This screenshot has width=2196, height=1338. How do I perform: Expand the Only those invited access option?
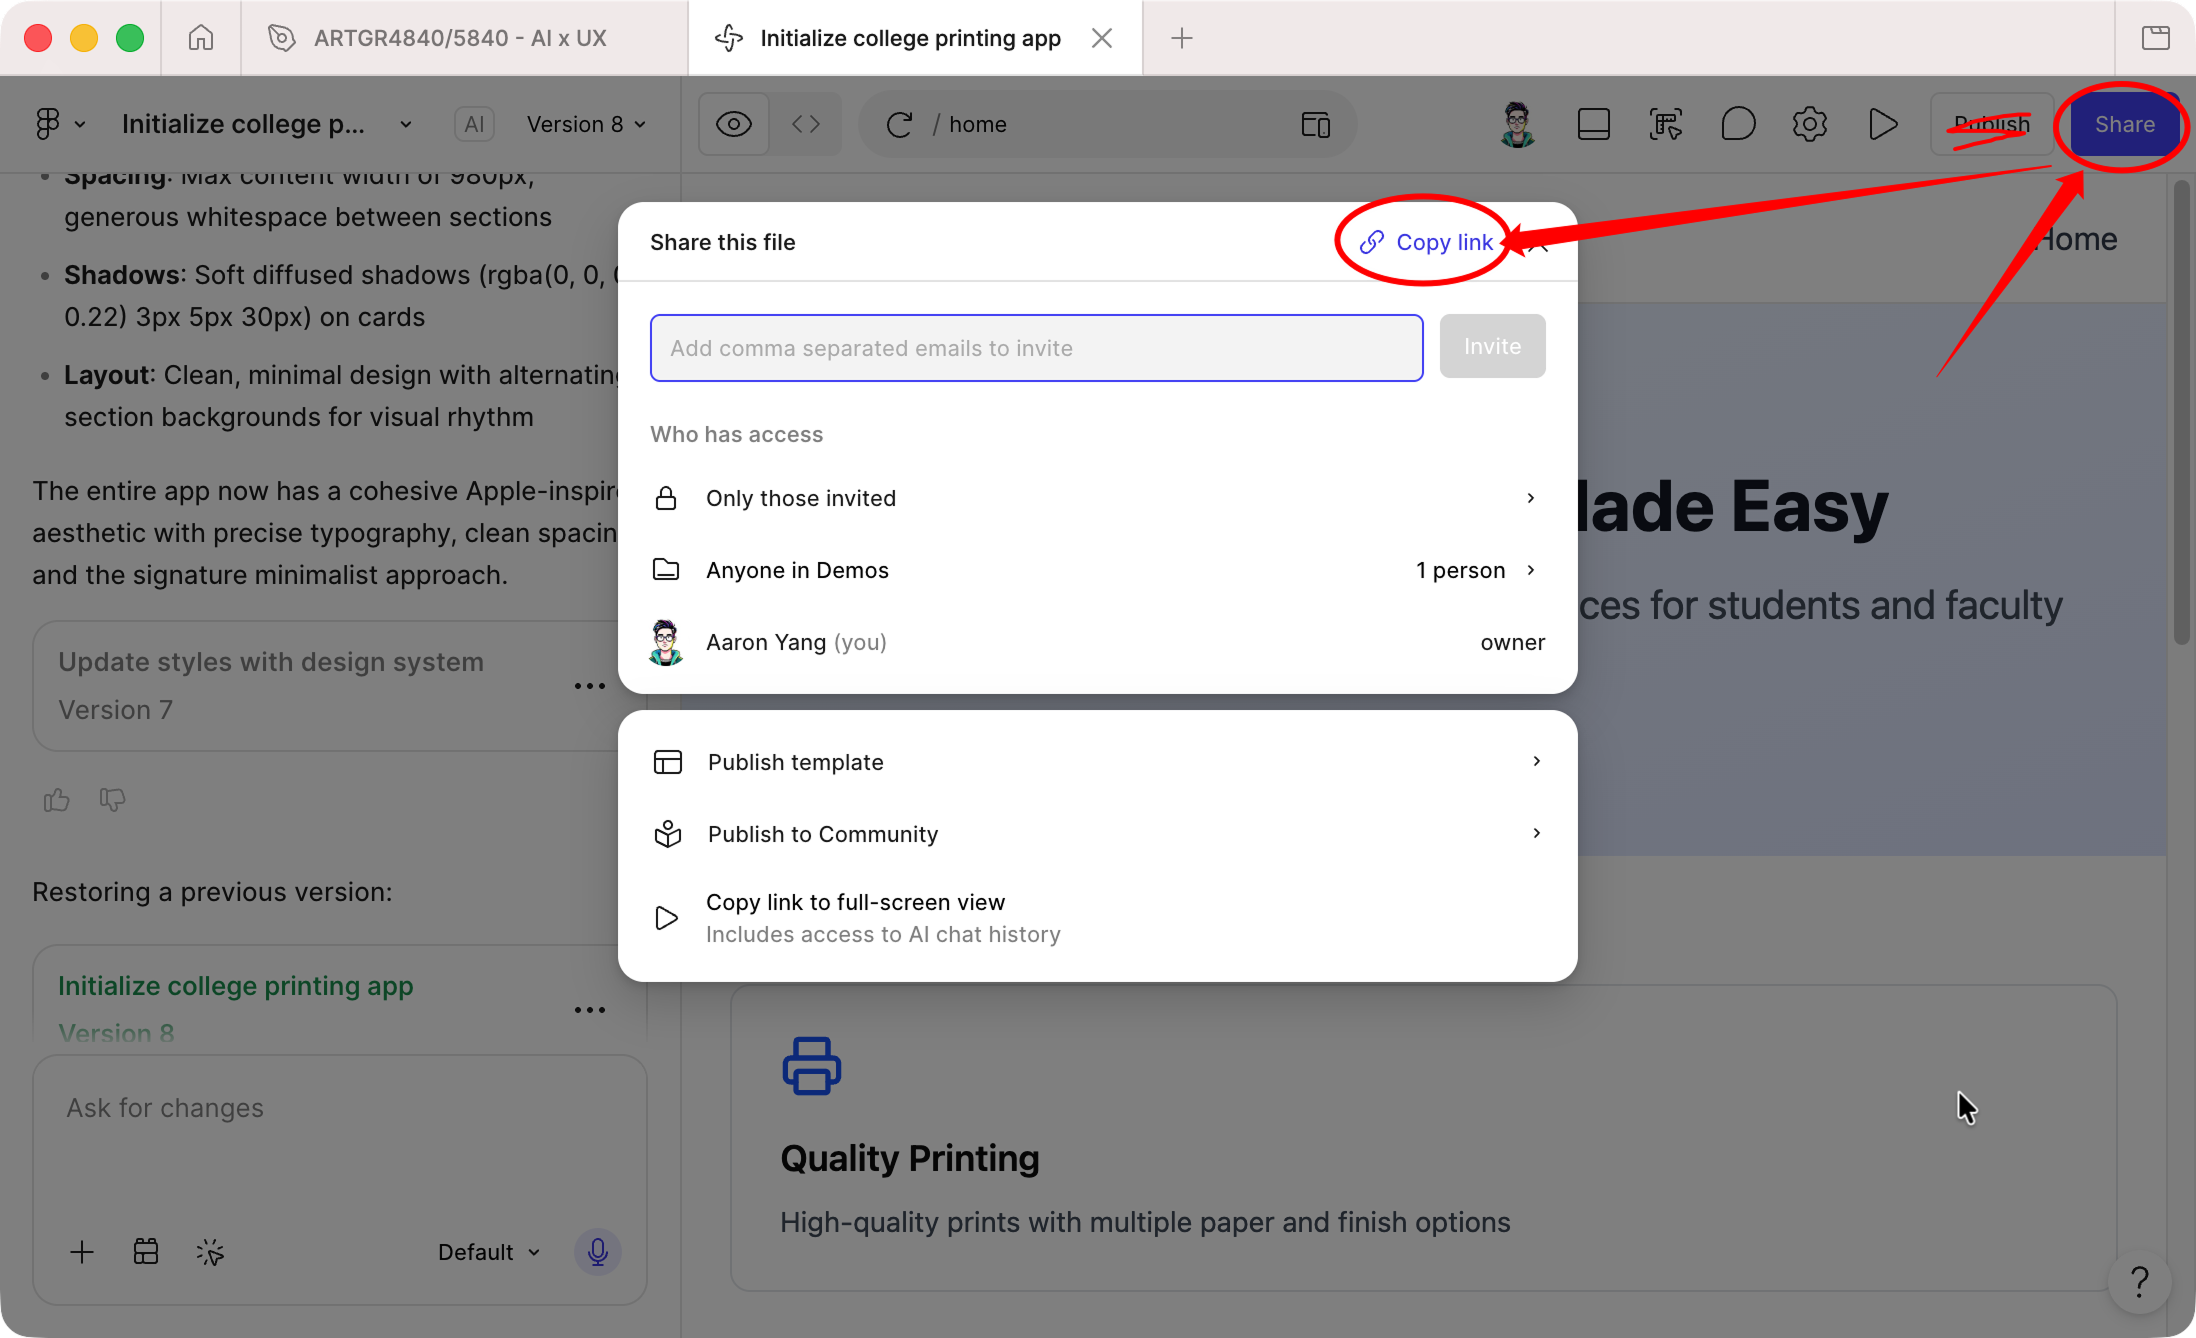(x=1098, y=498)
